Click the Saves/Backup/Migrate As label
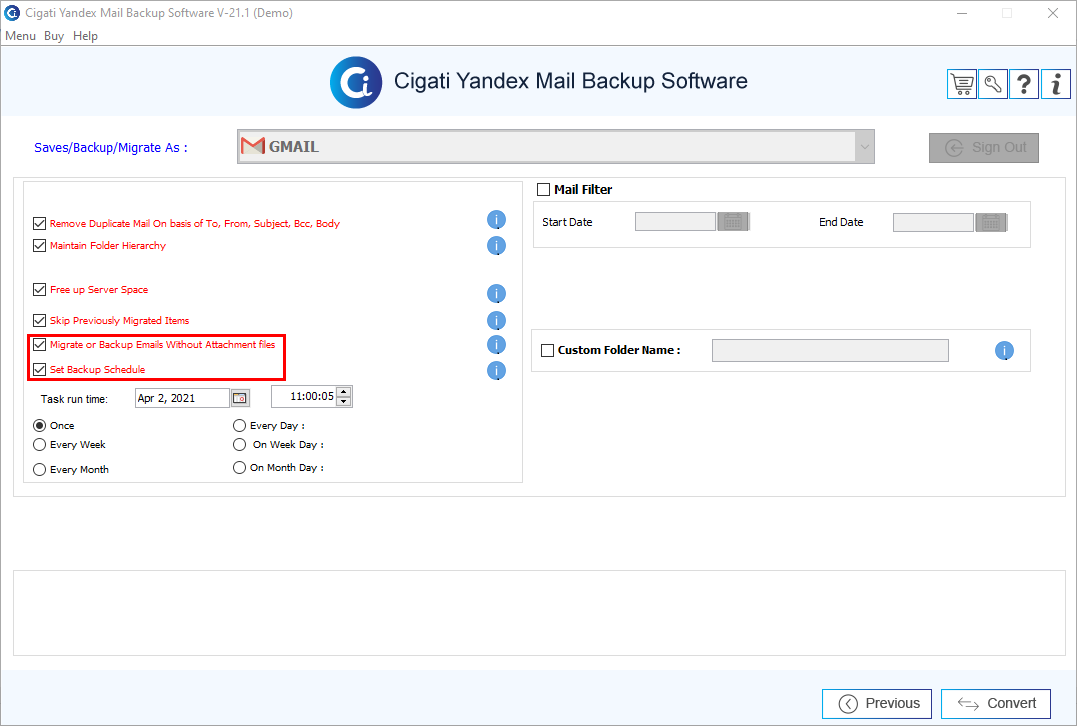The height and width of the screenshot is (726, 1077). 111,148
